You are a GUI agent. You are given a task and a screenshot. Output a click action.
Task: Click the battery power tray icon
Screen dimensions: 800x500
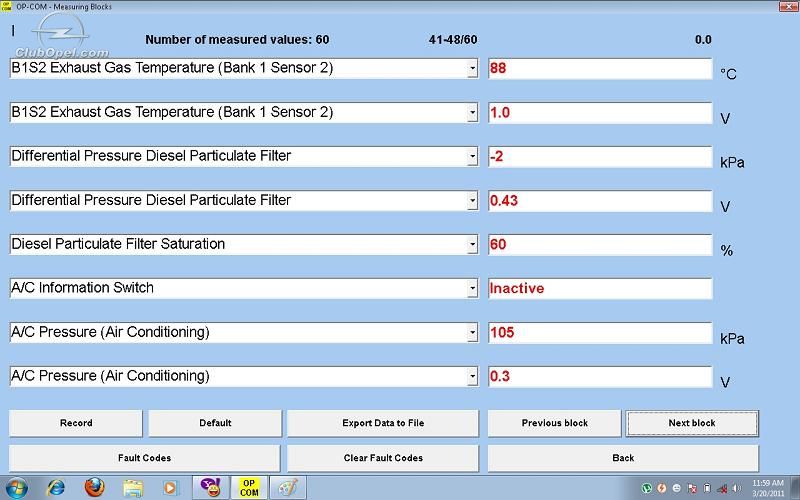coord(707,488)
